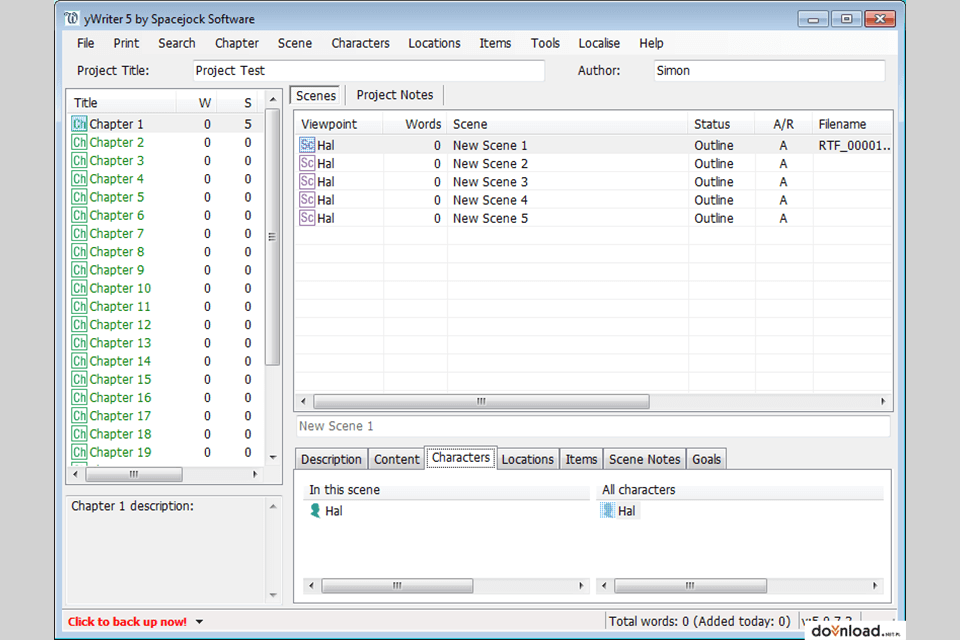Click the Ch icon beside Chapter 10
960x640 pixels.
(79, 288)
